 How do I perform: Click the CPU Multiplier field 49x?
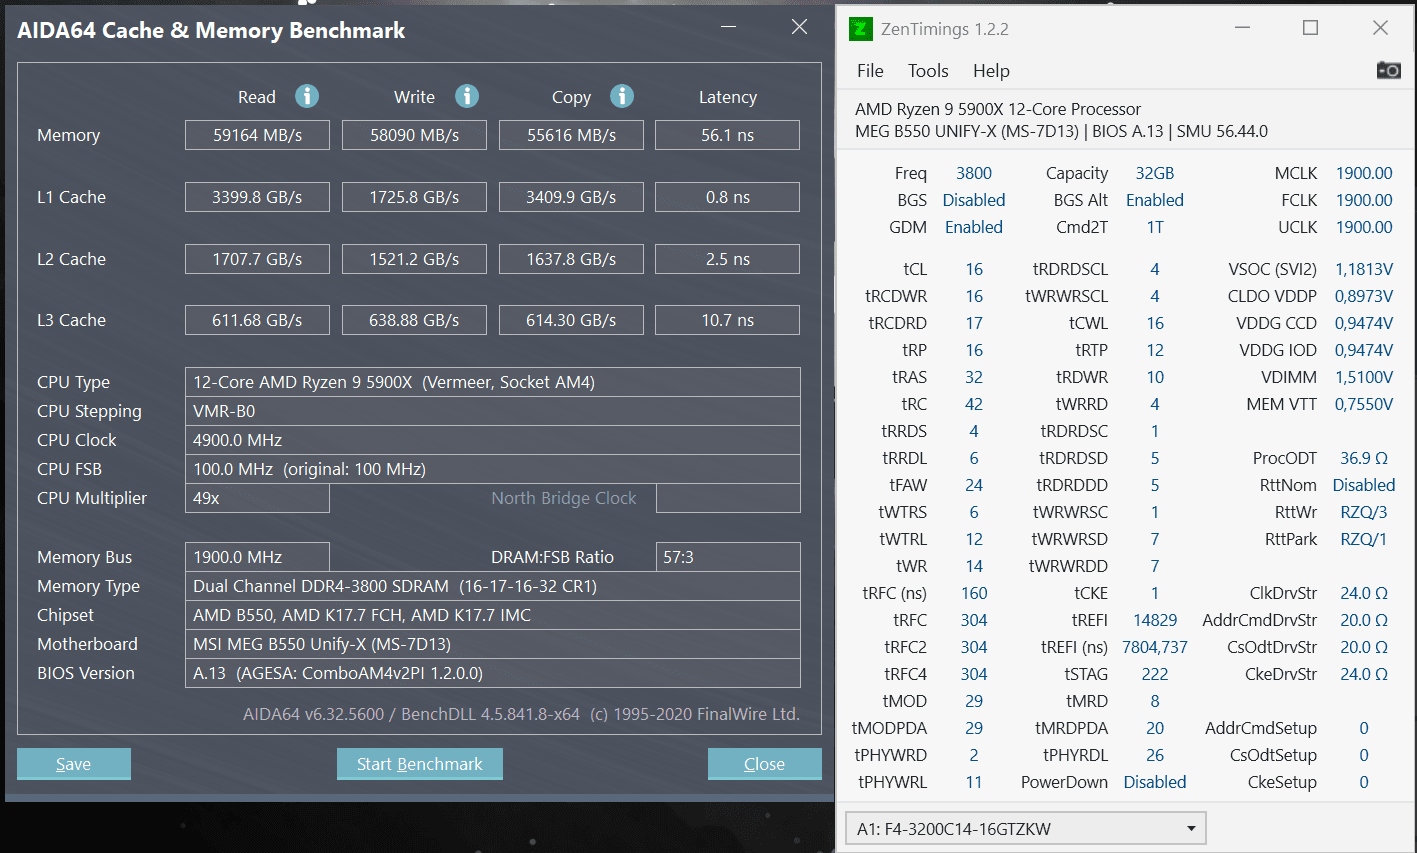click(x=257, y=498)
